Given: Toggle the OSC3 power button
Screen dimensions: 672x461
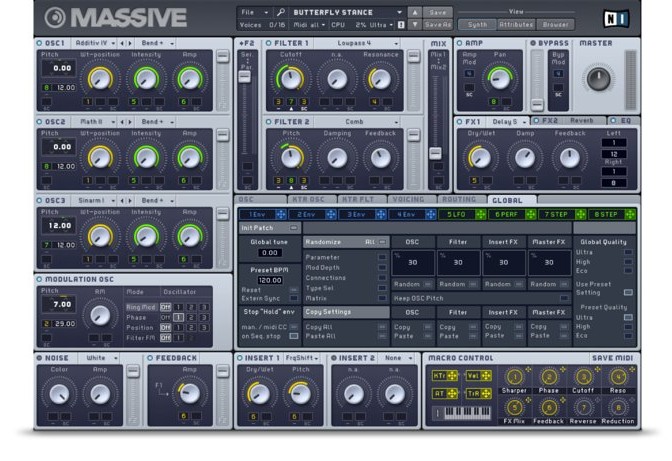Looking at the screenshot, I should [x=39, y=201].
